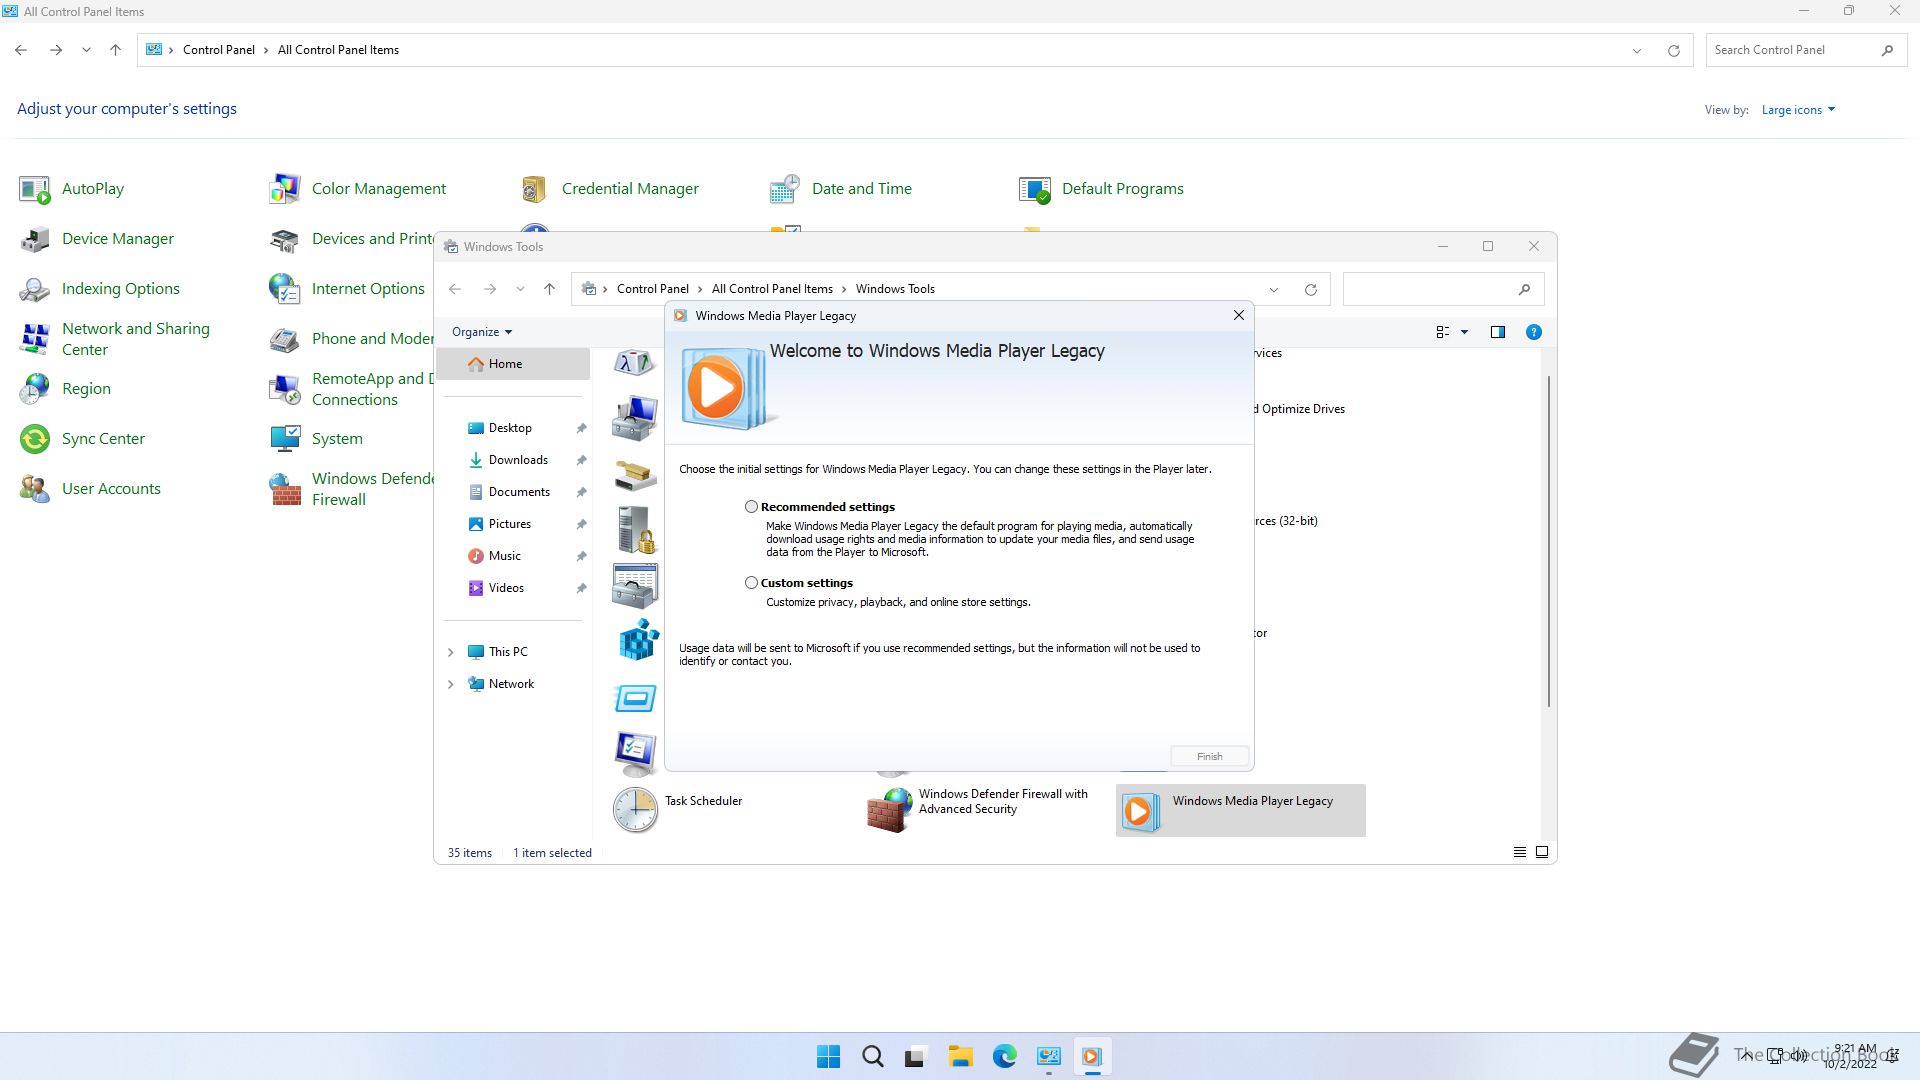
Task: Select Downloads in the navigation pane
Action: point(517,460)
